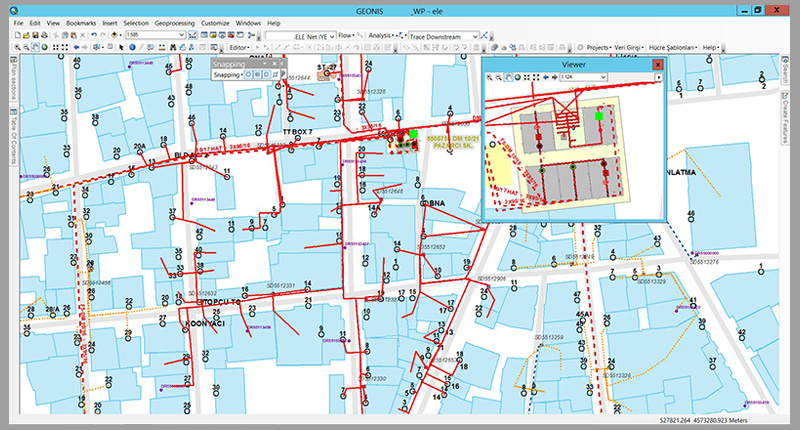This screenshot has height=430, width=800.
Task: Click the trace solve icon after Trace Downstream
Action: (x=484, y=36)
